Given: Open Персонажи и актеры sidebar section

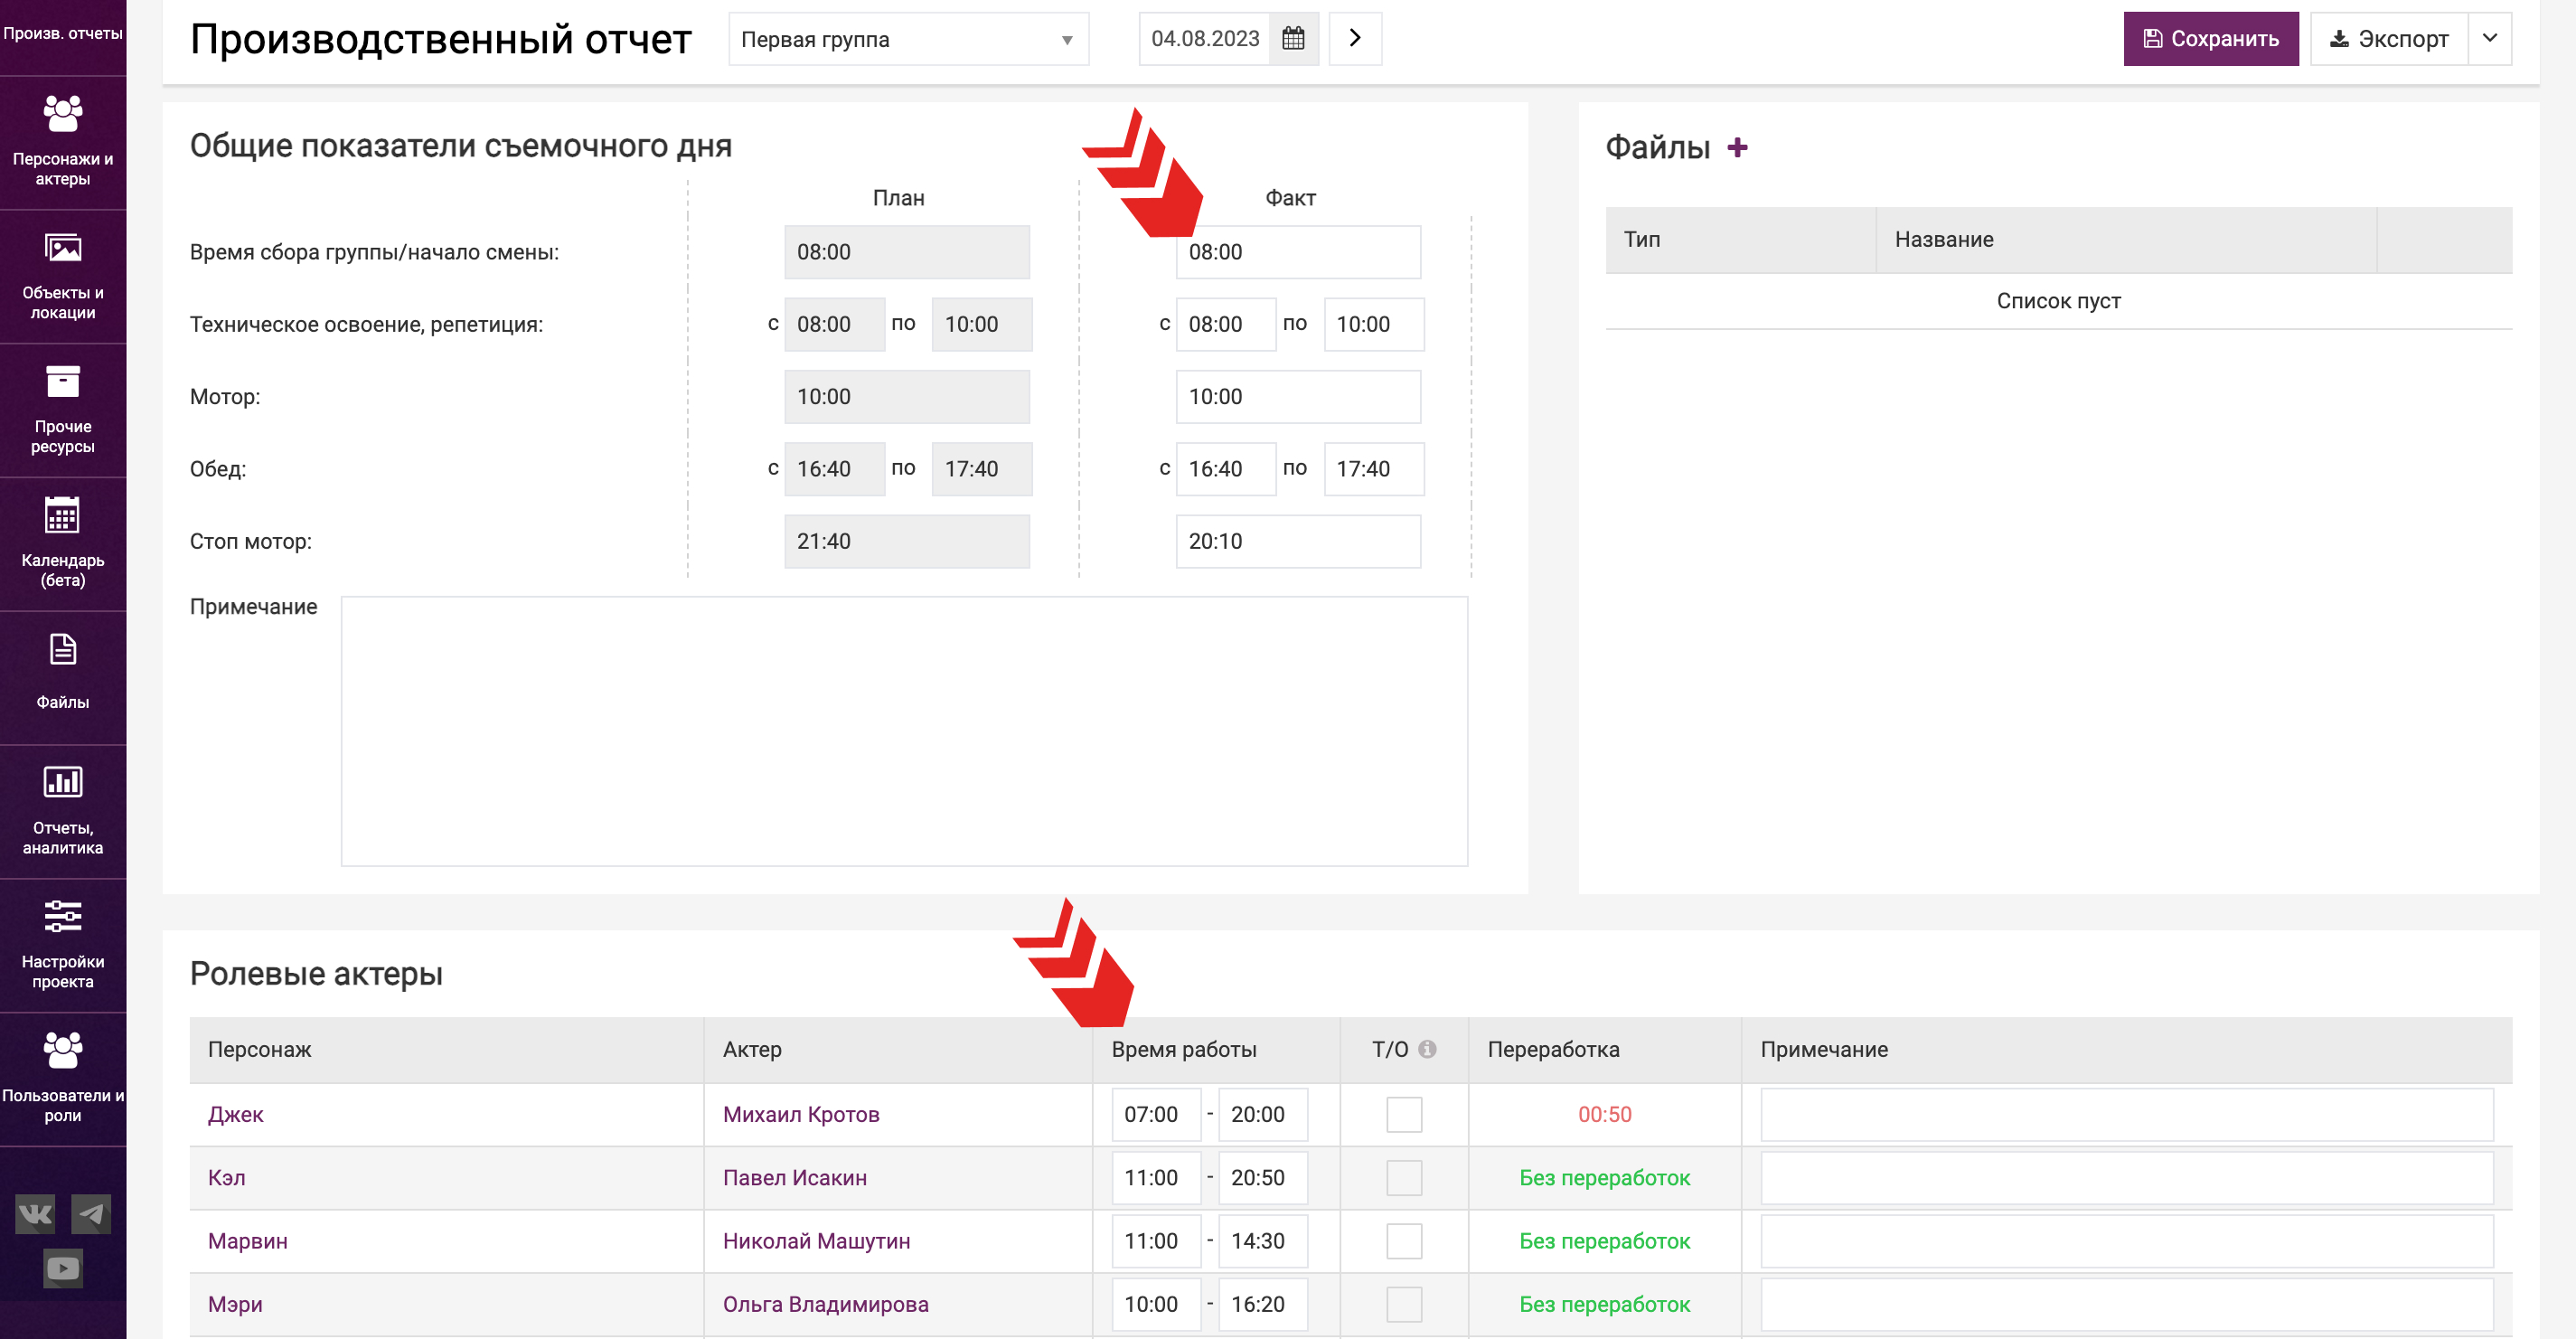Looking at the screenshot, I should [63, 142].
